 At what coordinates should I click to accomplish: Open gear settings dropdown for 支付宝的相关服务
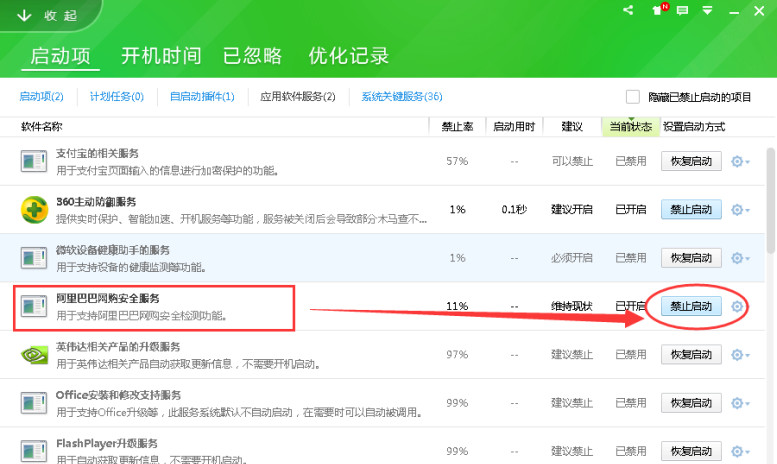[740, 161]
